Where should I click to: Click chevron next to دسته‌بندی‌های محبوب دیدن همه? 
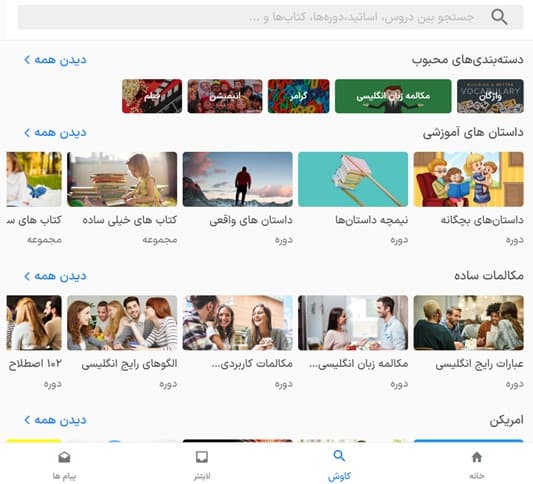coord(27,60)
